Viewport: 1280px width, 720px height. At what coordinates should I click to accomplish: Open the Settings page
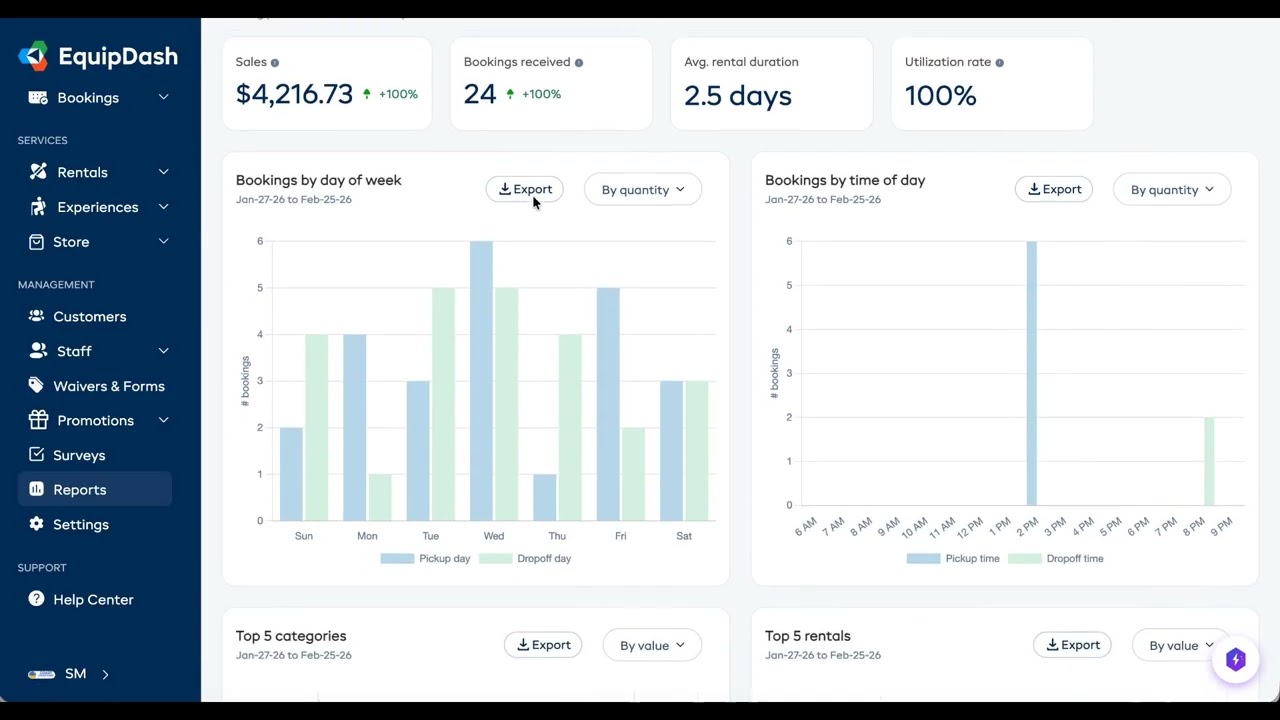click(81, 524)
